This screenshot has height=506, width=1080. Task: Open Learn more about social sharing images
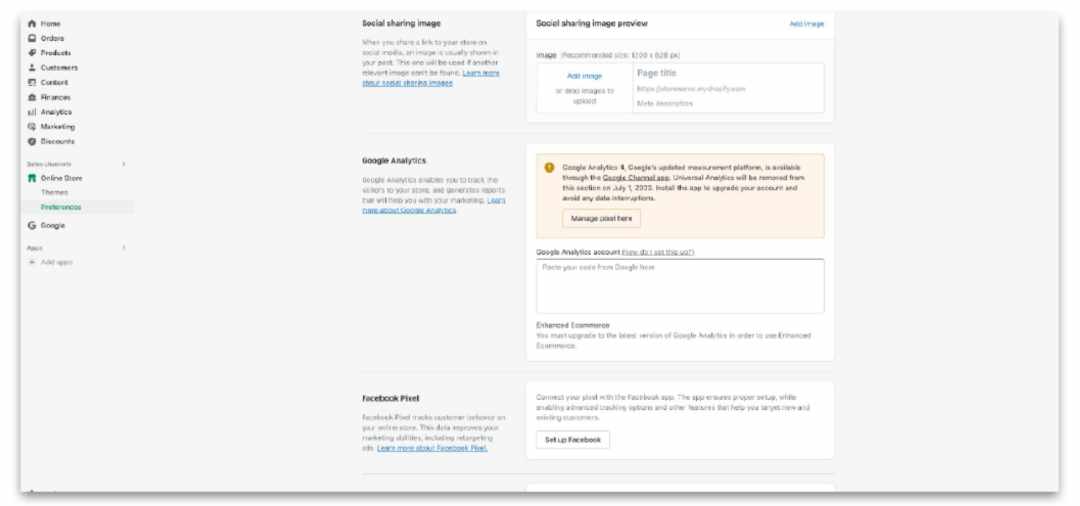tap(430, 78)
